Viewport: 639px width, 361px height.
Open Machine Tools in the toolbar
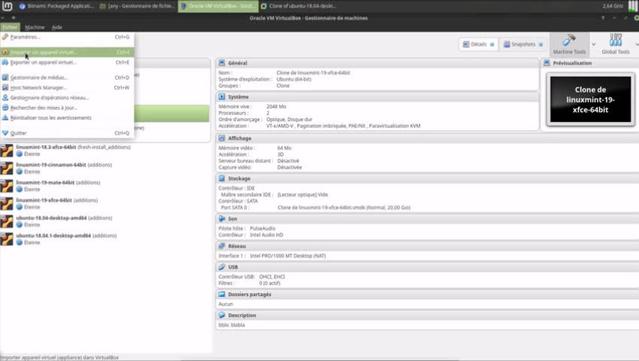tap(569, 44)
